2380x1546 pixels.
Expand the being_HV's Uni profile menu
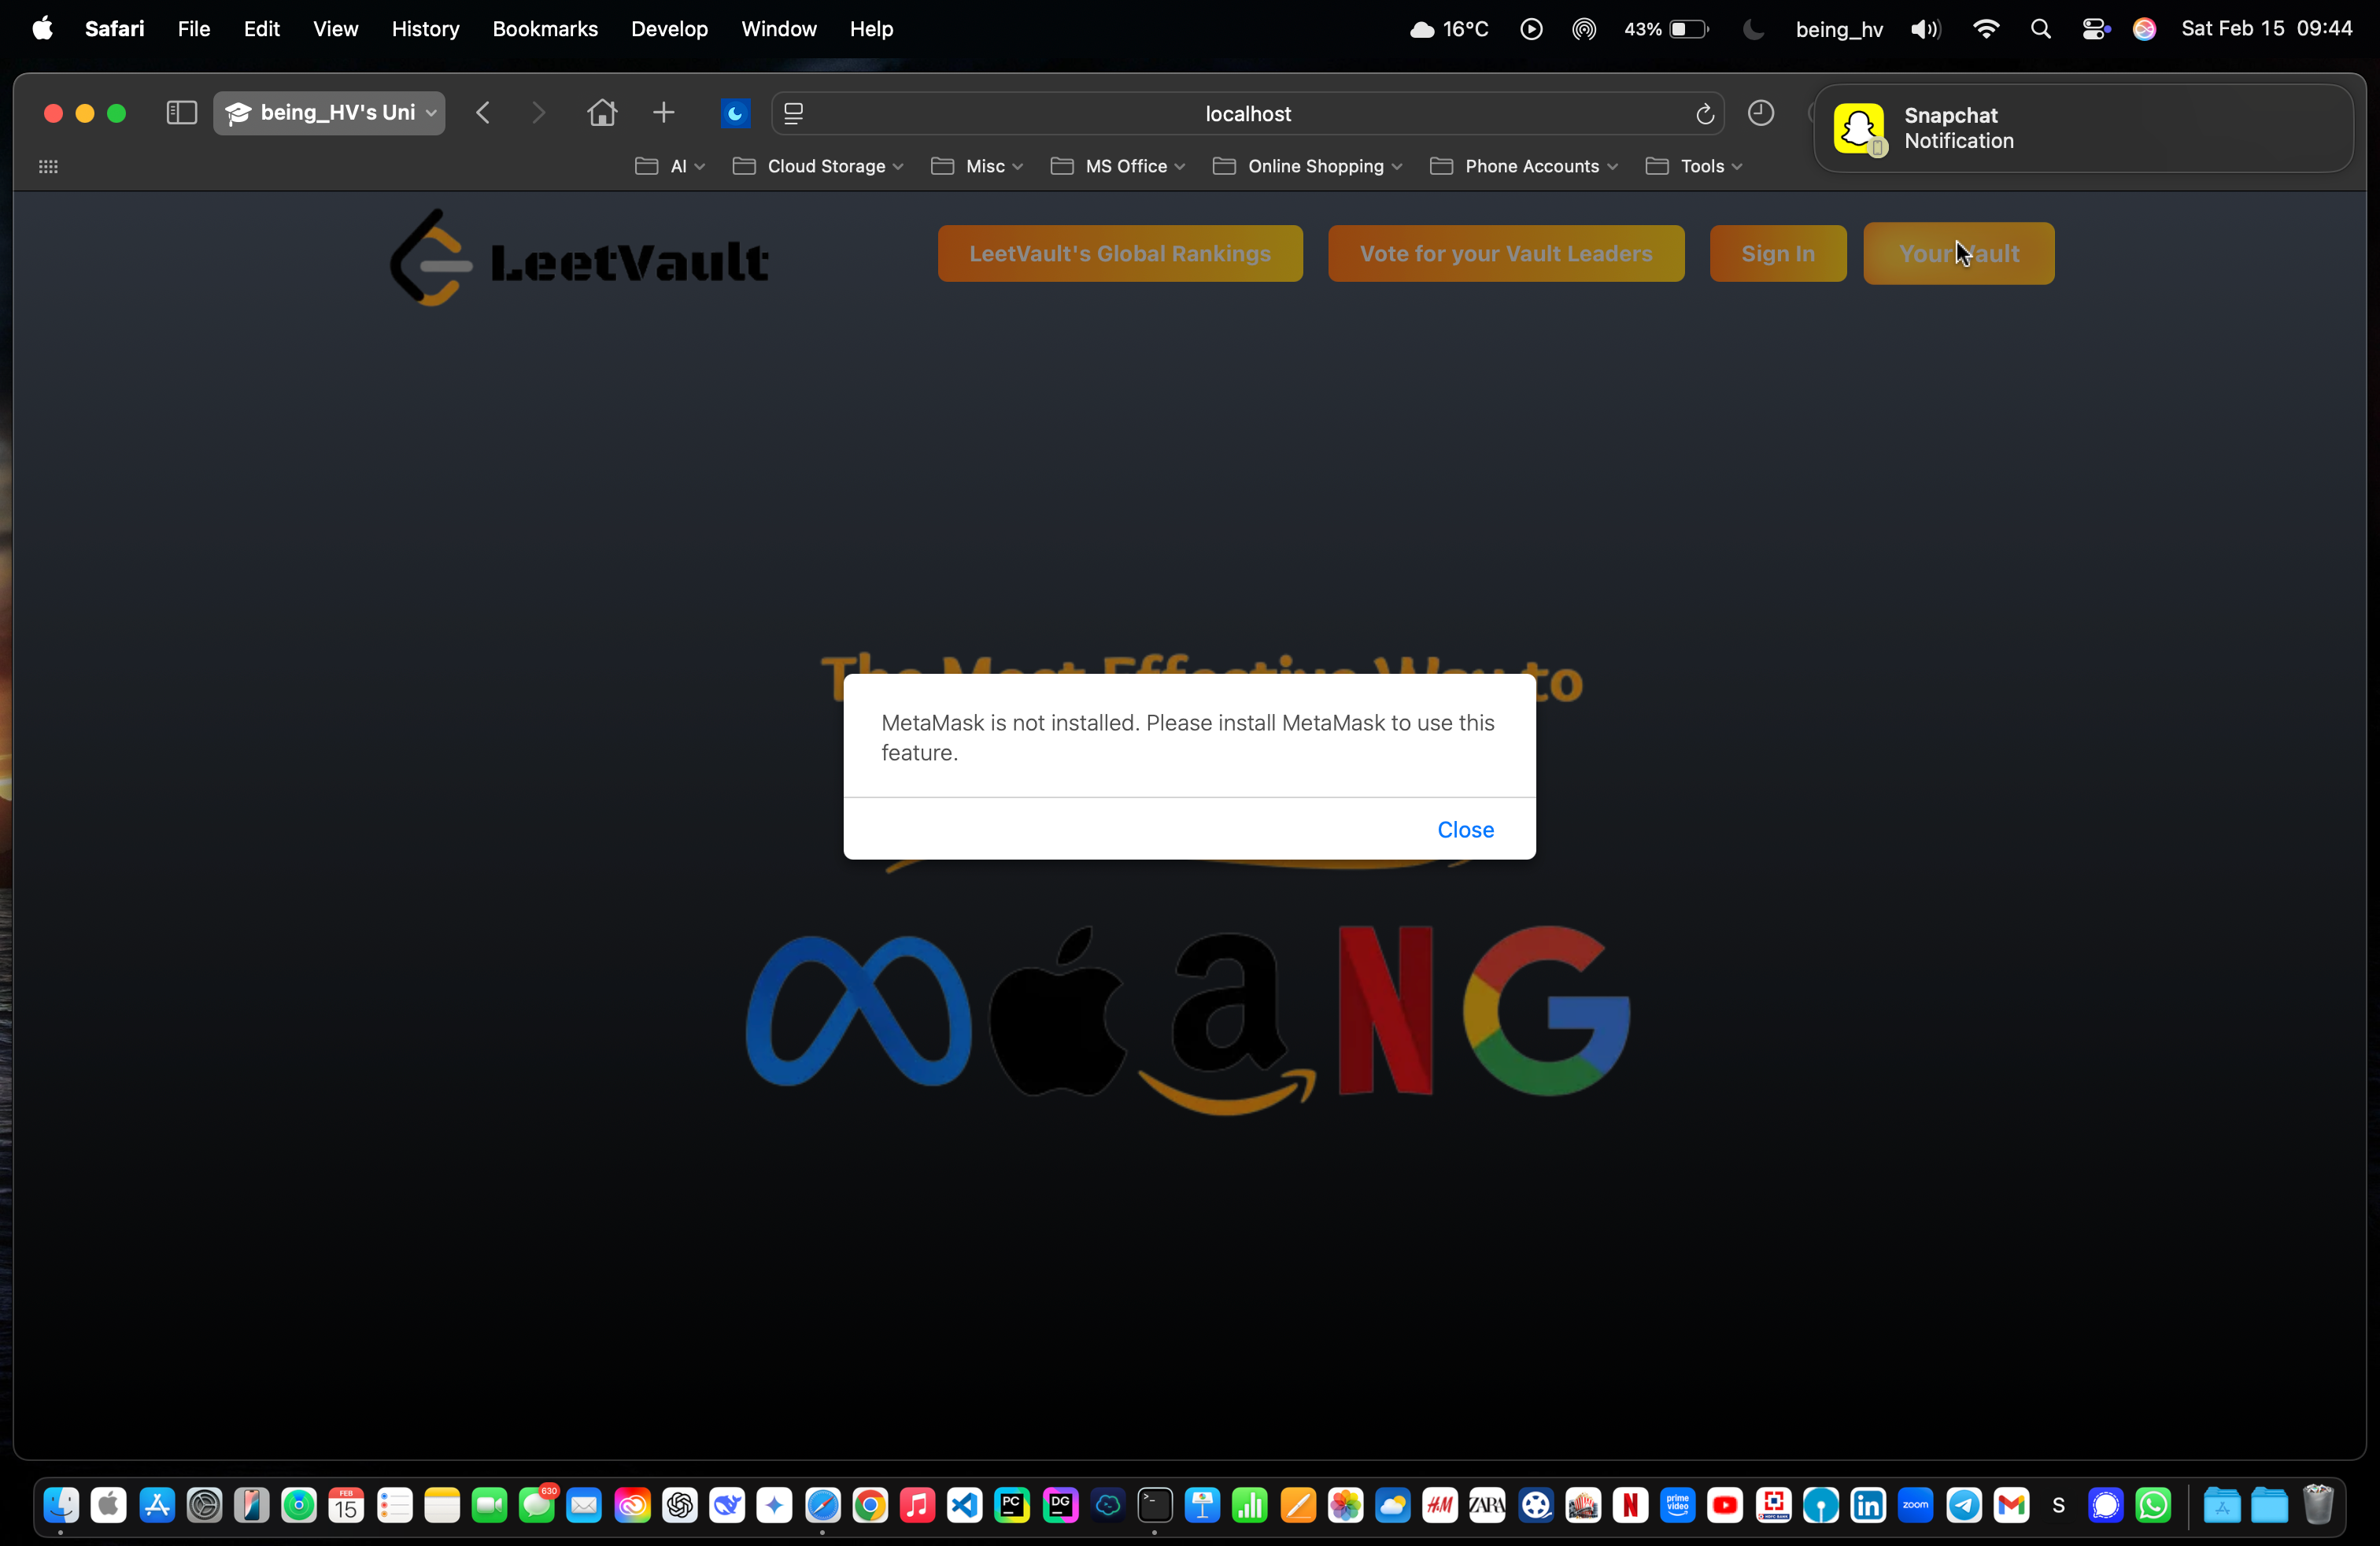point(330,113)
